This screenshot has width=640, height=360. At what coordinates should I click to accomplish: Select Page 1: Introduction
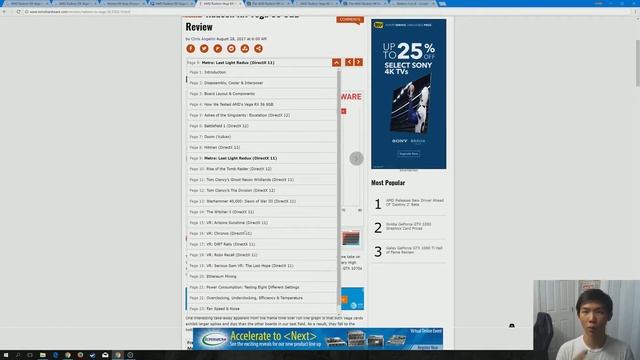262,72
